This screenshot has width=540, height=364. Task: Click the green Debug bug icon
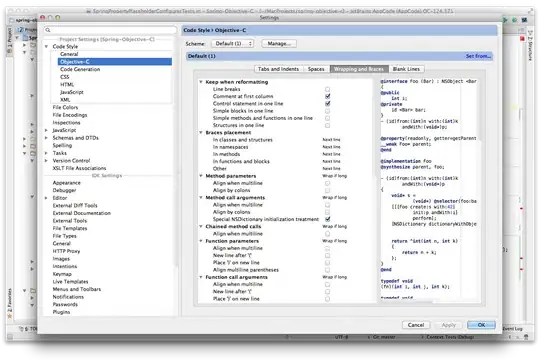tap(515, 20)
